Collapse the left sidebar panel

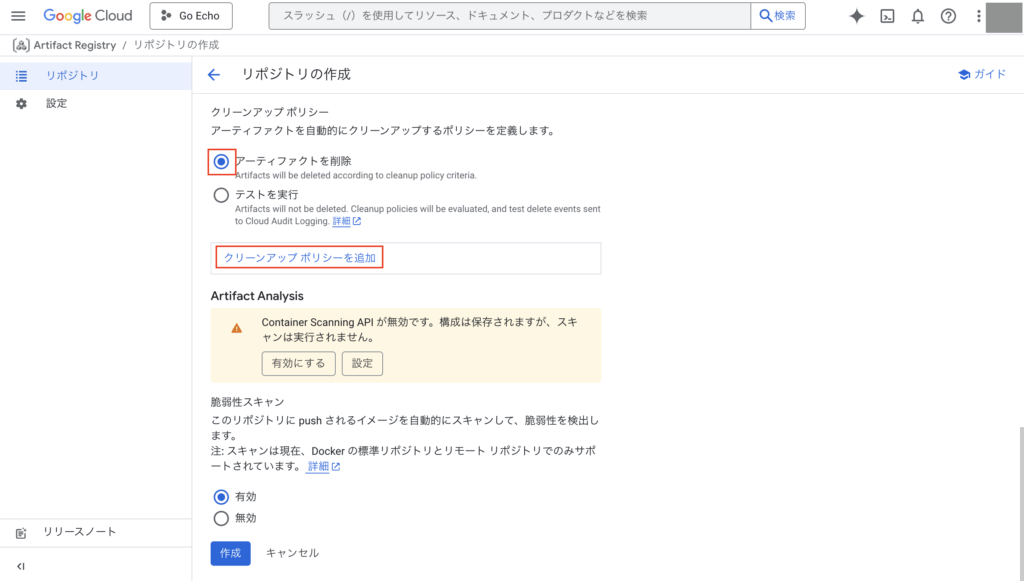point(21,566)
